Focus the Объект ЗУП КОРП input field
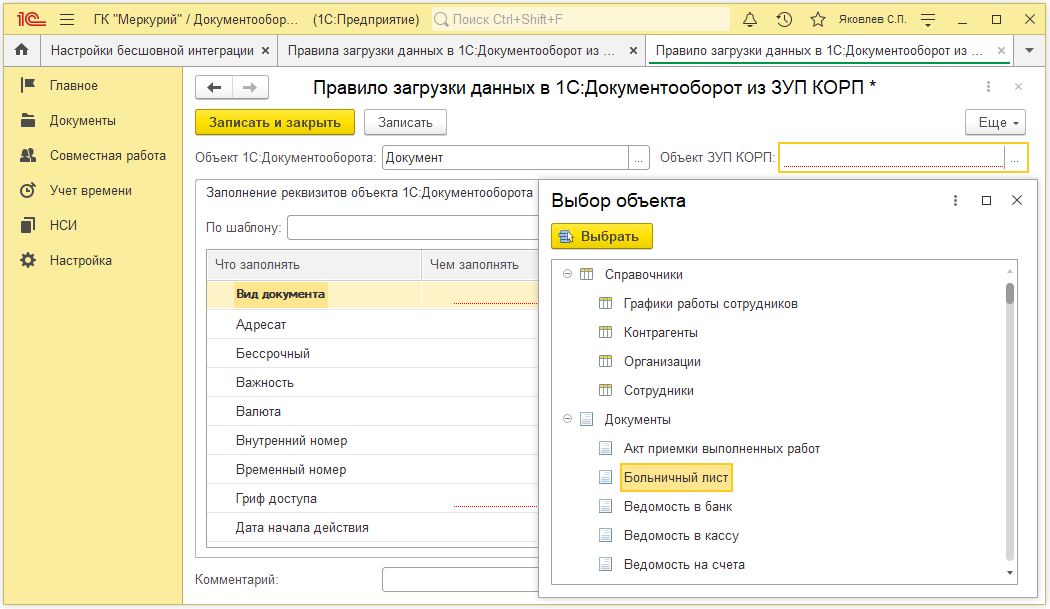Screen dimensions: 1050x609 tap(893, 158)
